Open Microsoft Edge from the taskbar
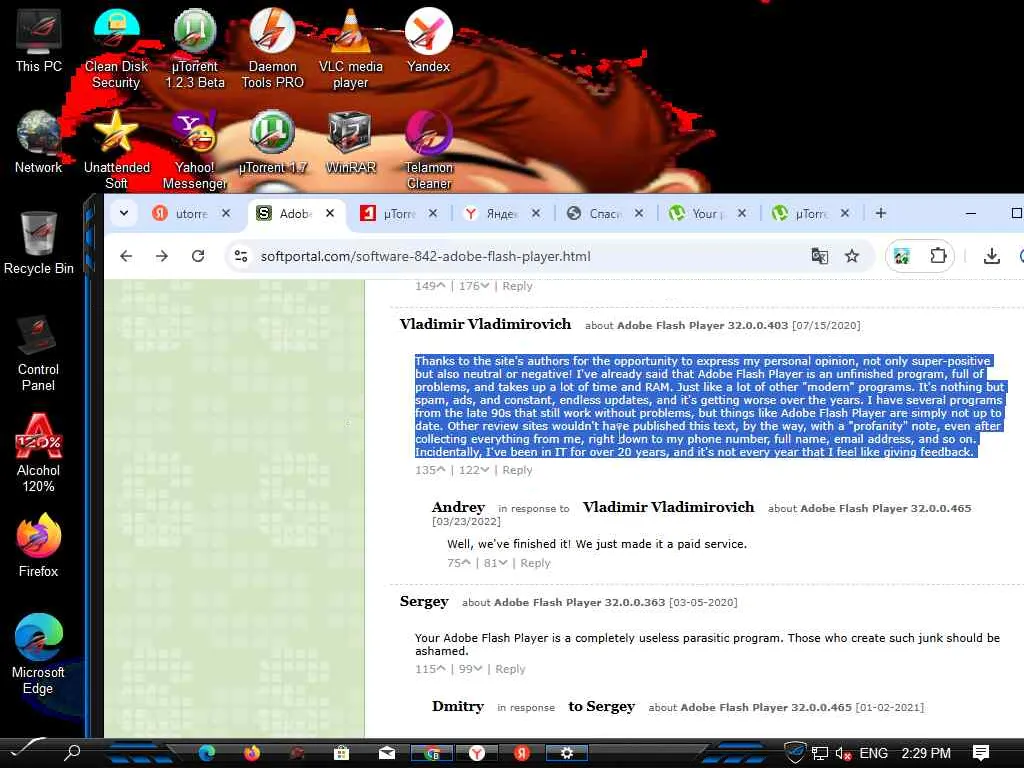The height and width of the screenshot is (768, 1024). point(207,753)
